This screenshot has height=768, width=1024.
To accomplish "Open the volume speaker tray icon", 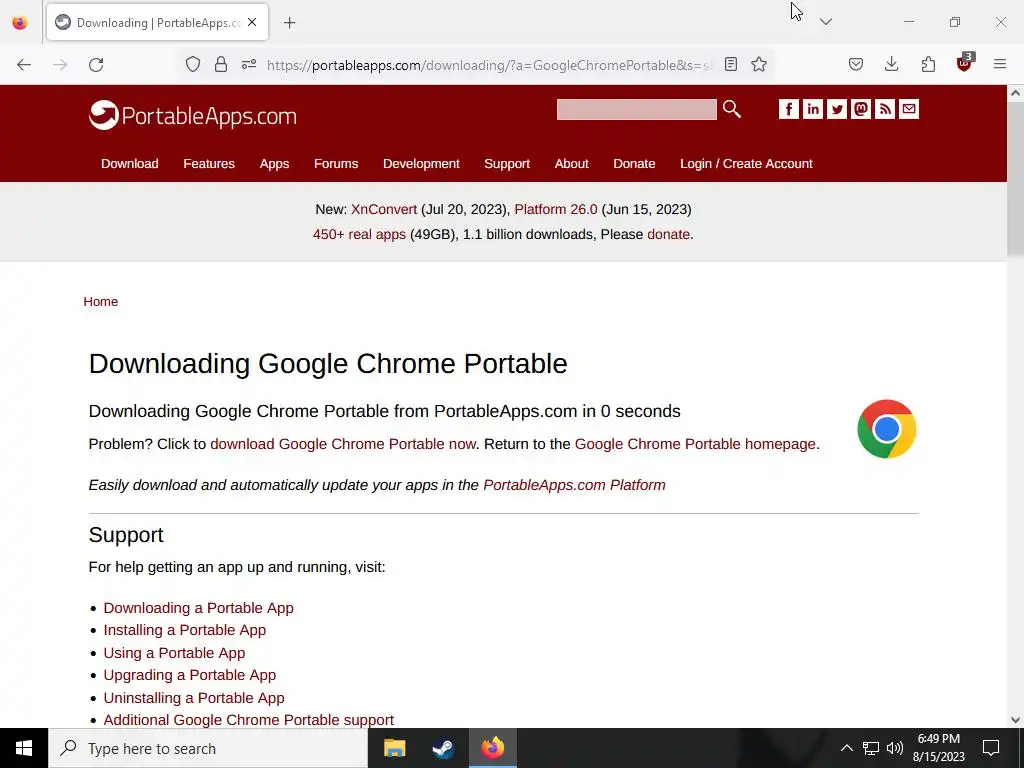I will [x=895, y=748].
